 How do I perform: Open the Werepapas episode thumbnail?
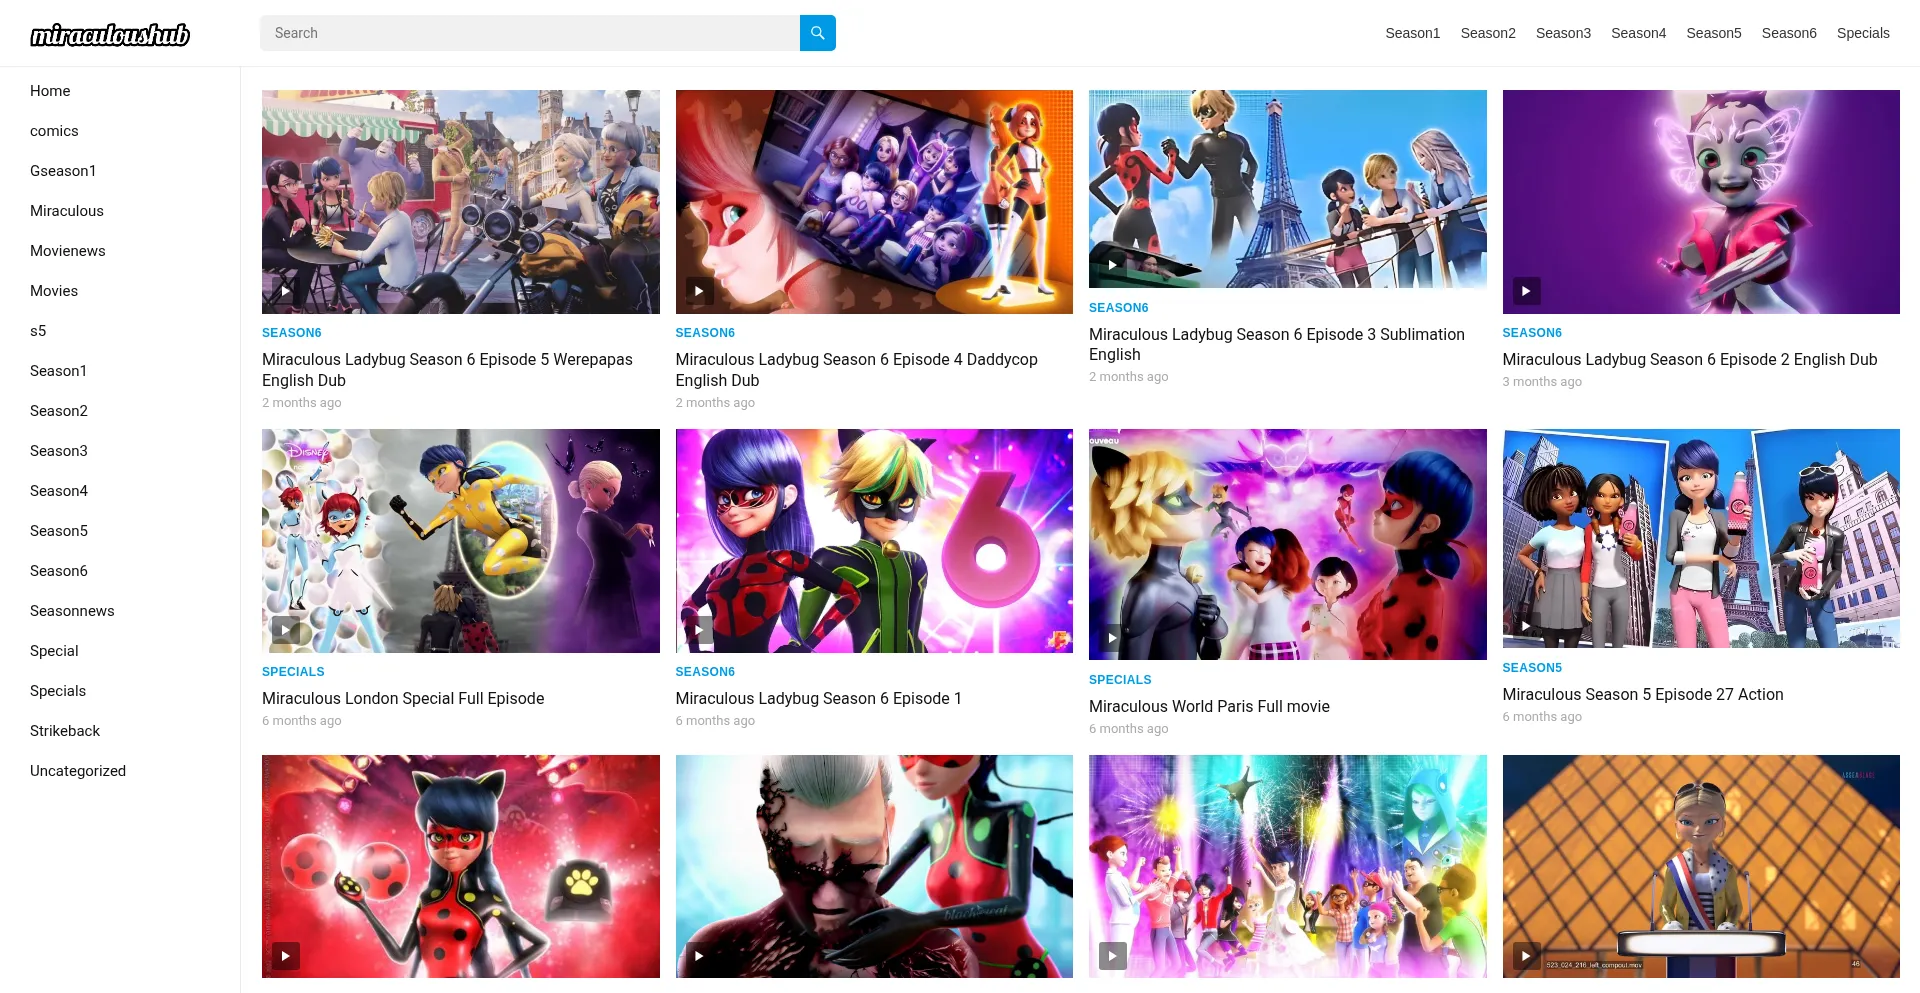(461, 202)
